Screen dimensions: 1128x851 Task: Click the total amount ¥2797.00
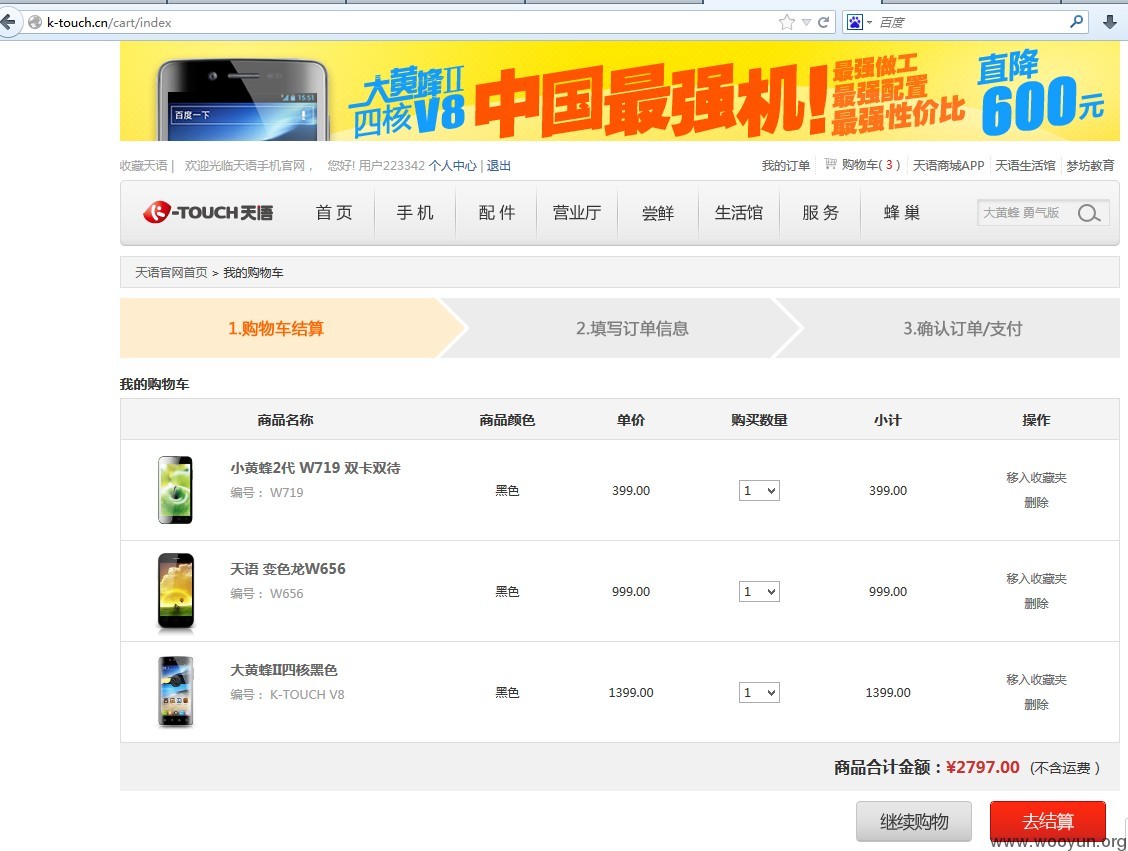point(982,767)
